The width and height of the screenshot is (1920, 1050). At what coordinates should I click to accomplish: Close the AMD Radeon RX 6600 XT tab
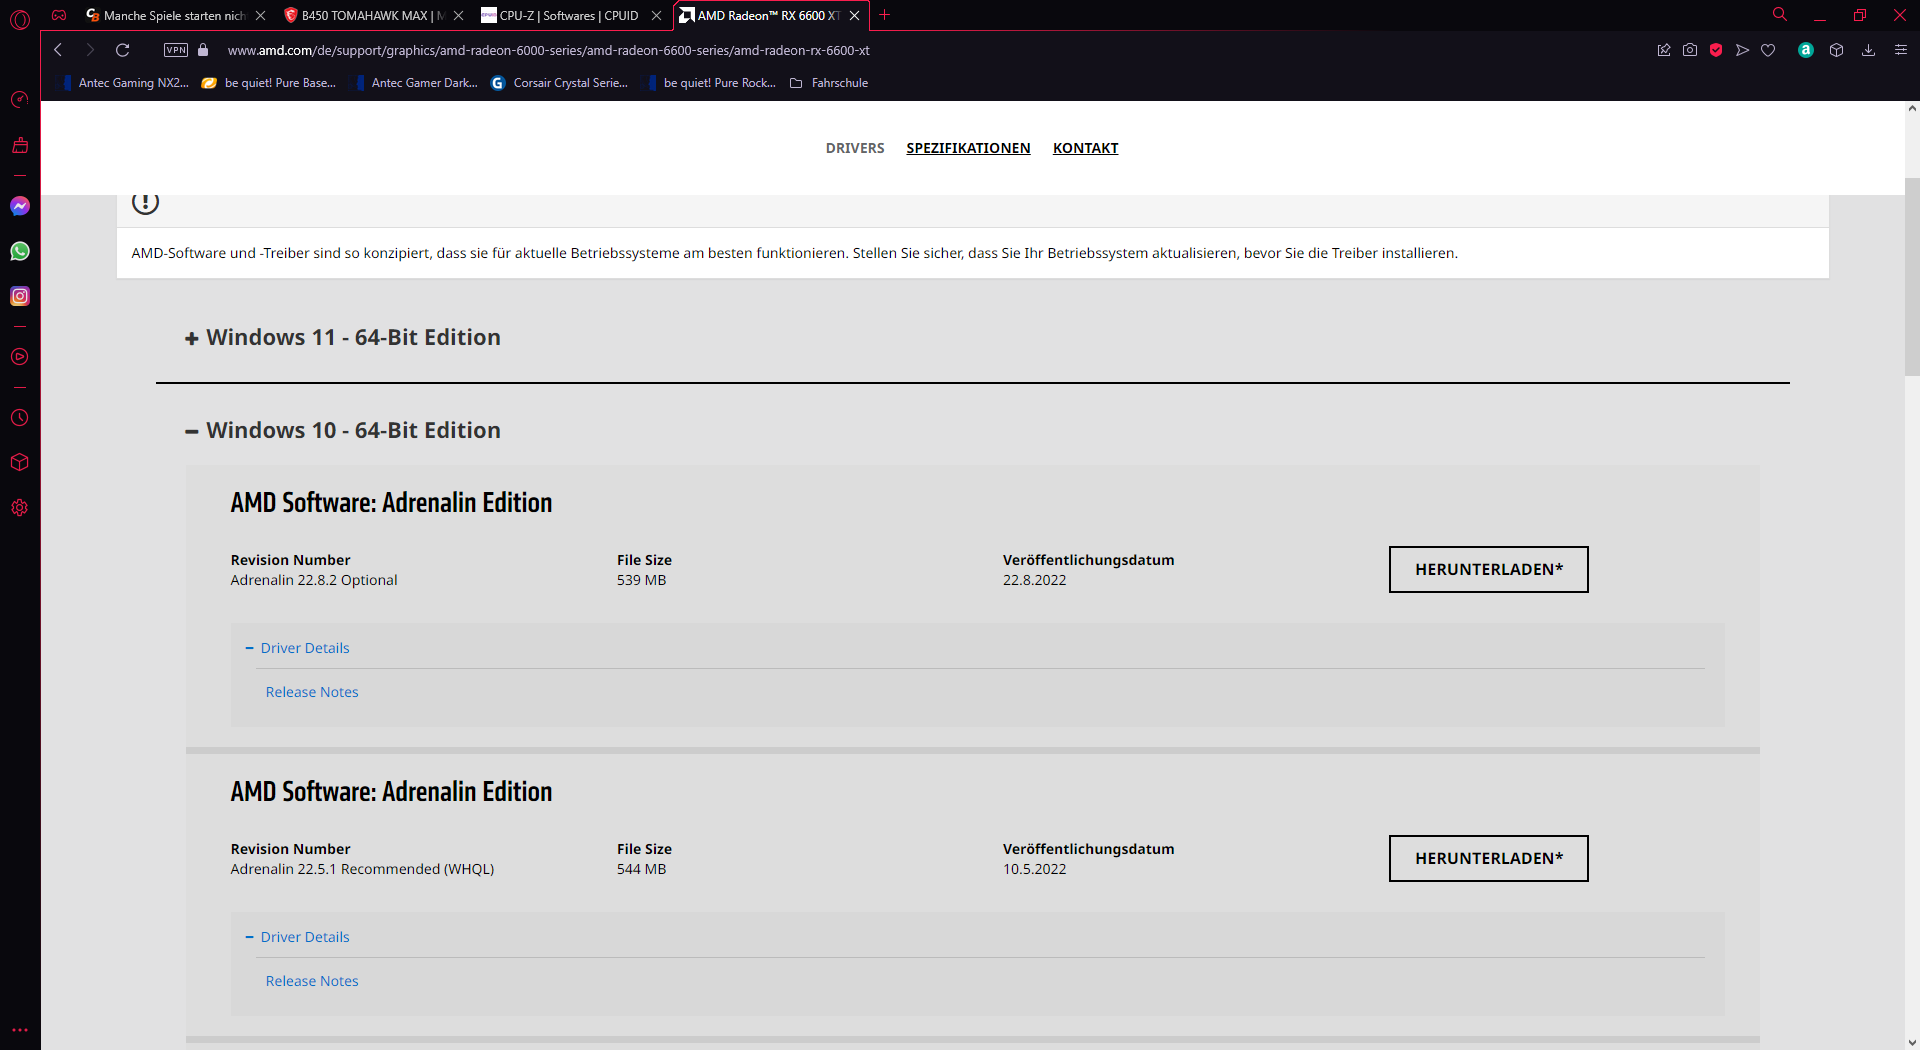point(854,15)
